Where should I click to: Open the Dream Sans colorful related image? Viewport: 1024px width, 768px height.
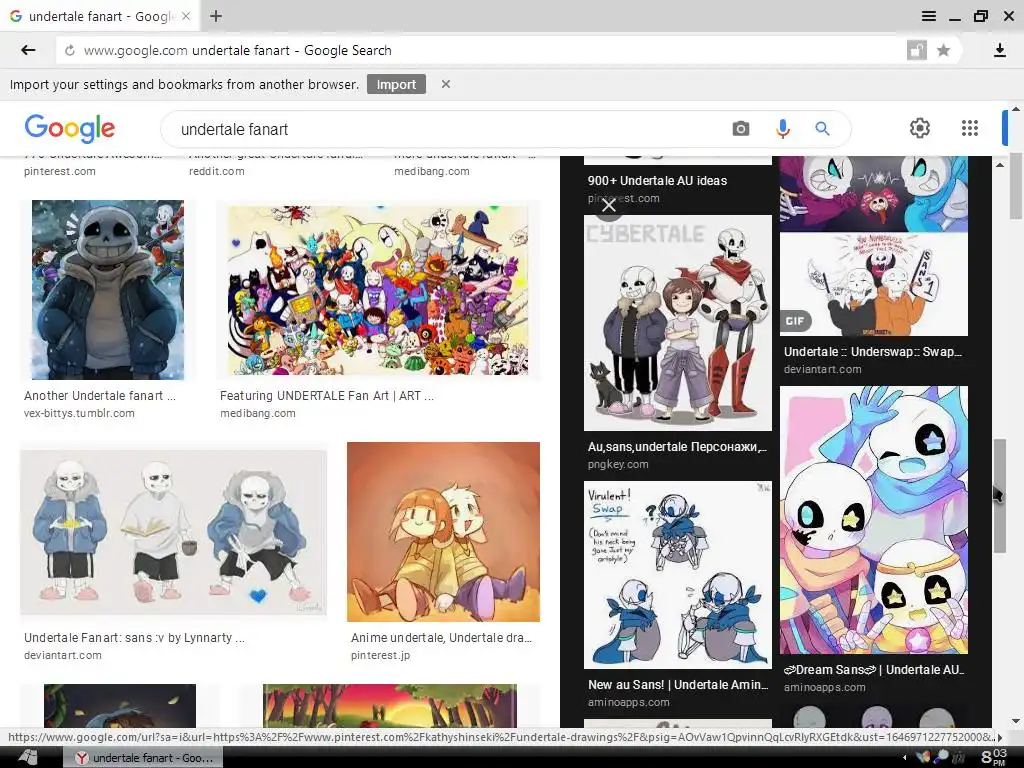coord(874,520)
